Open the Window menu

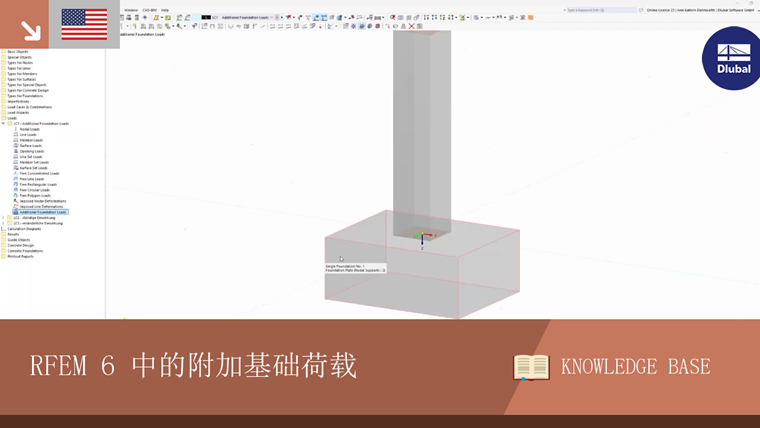pyautogui.click(x=131, y=10)
